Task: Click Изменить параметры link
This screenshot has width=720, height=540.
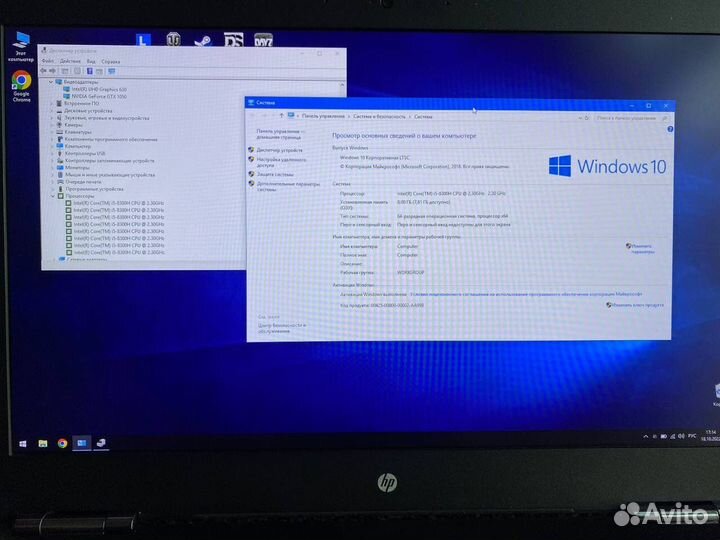Action: click(642, 249)
